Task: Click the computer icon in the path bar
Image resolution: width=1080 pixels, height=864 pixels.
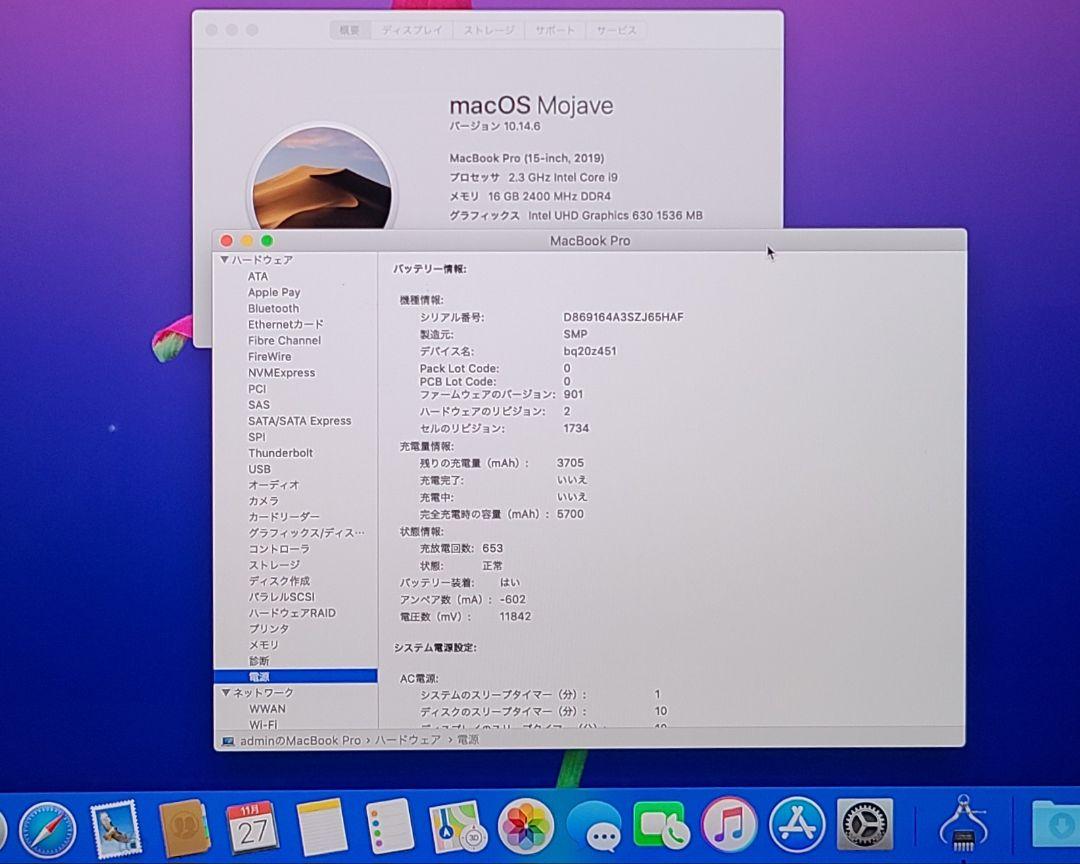Action: tap(227, 741)
